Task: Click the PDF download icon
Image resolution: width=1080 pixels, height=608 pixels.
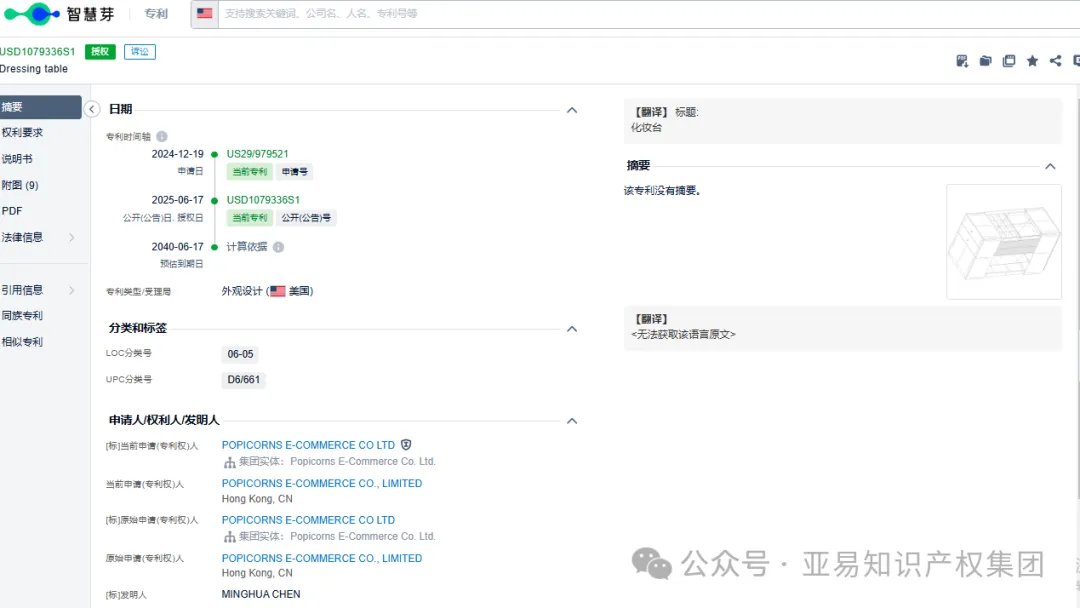Action: [x=962, y=61]
